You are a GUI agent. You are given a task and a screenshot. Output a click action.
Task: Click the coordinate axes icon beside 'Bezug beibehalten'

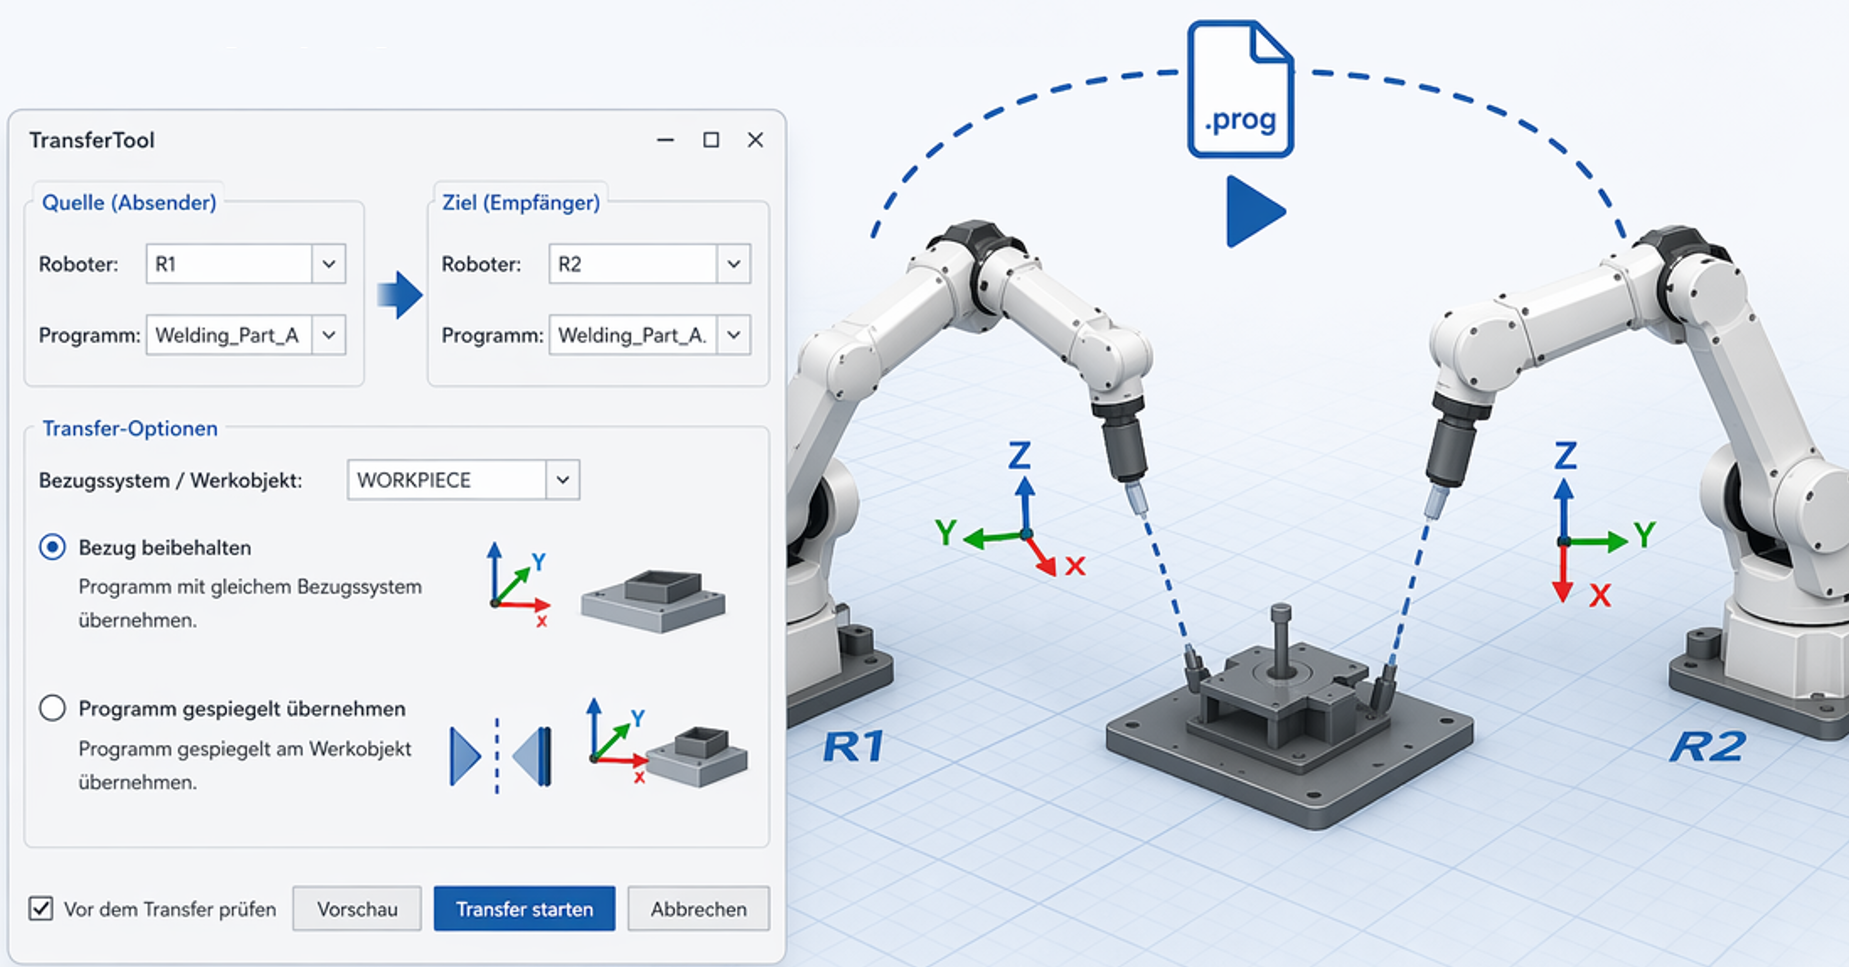[x=519, y=585]
